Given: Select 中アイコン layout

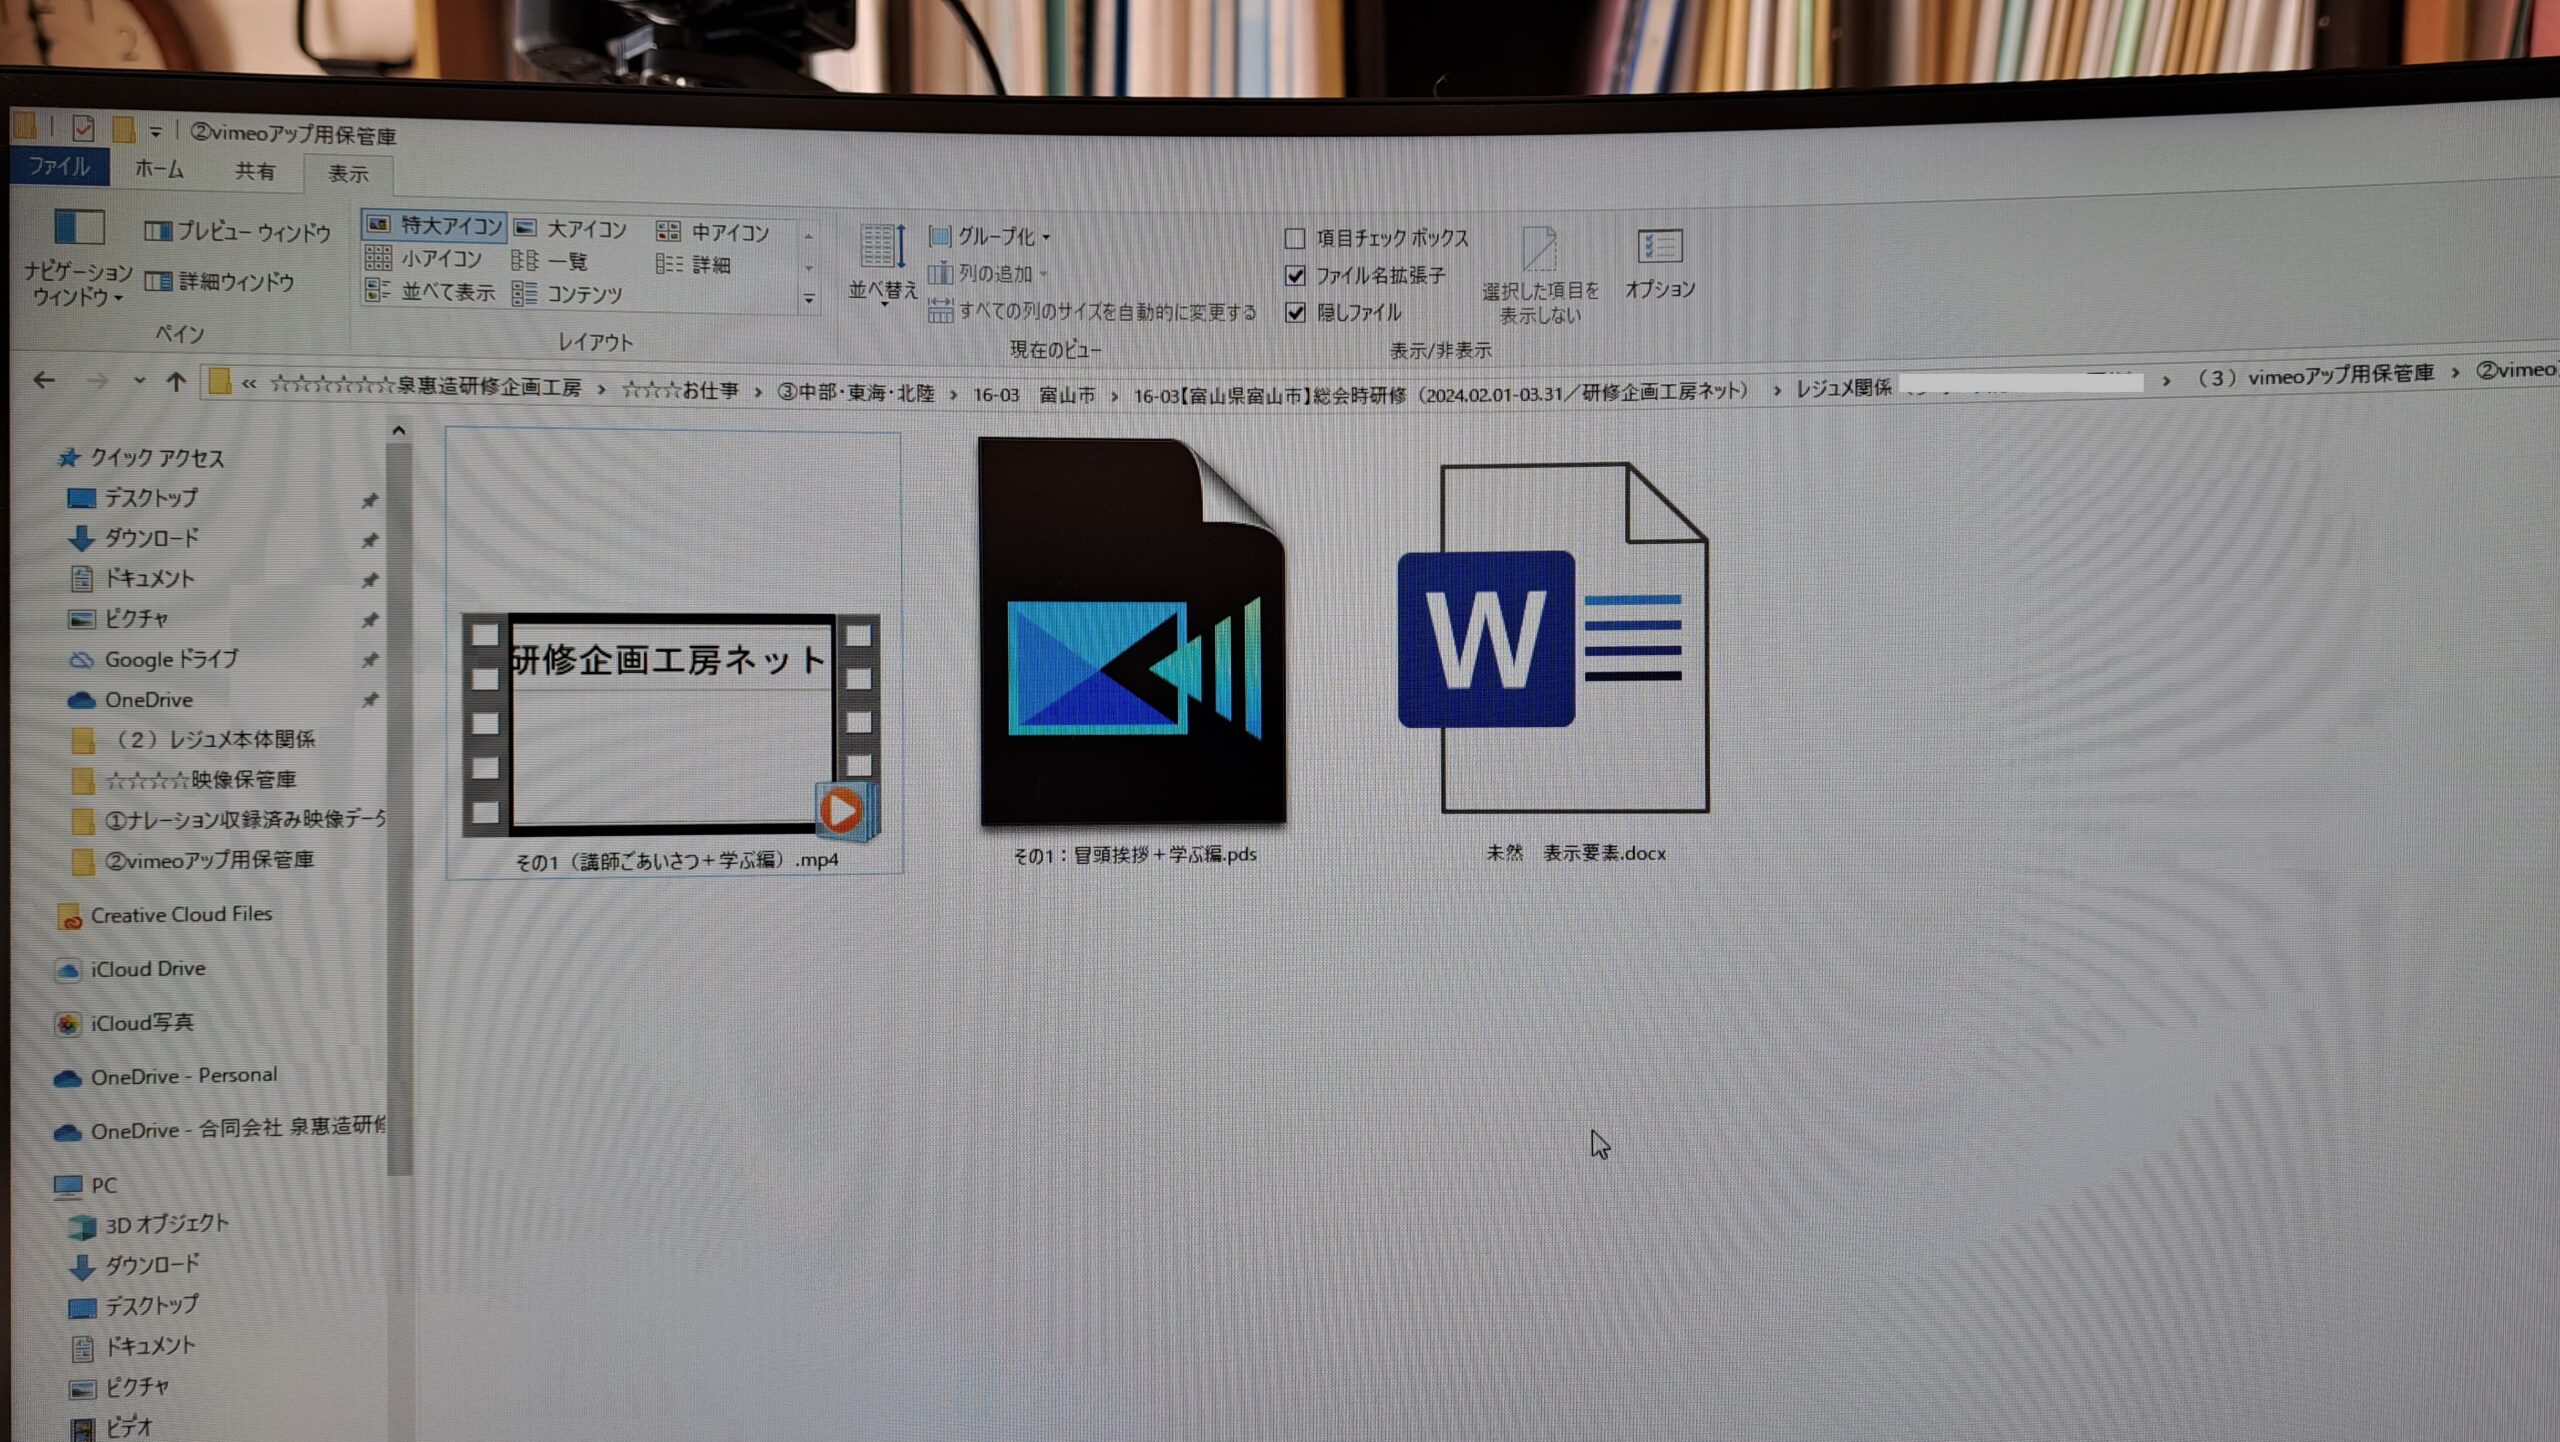Looking at the screenshot, I should 713,232.
